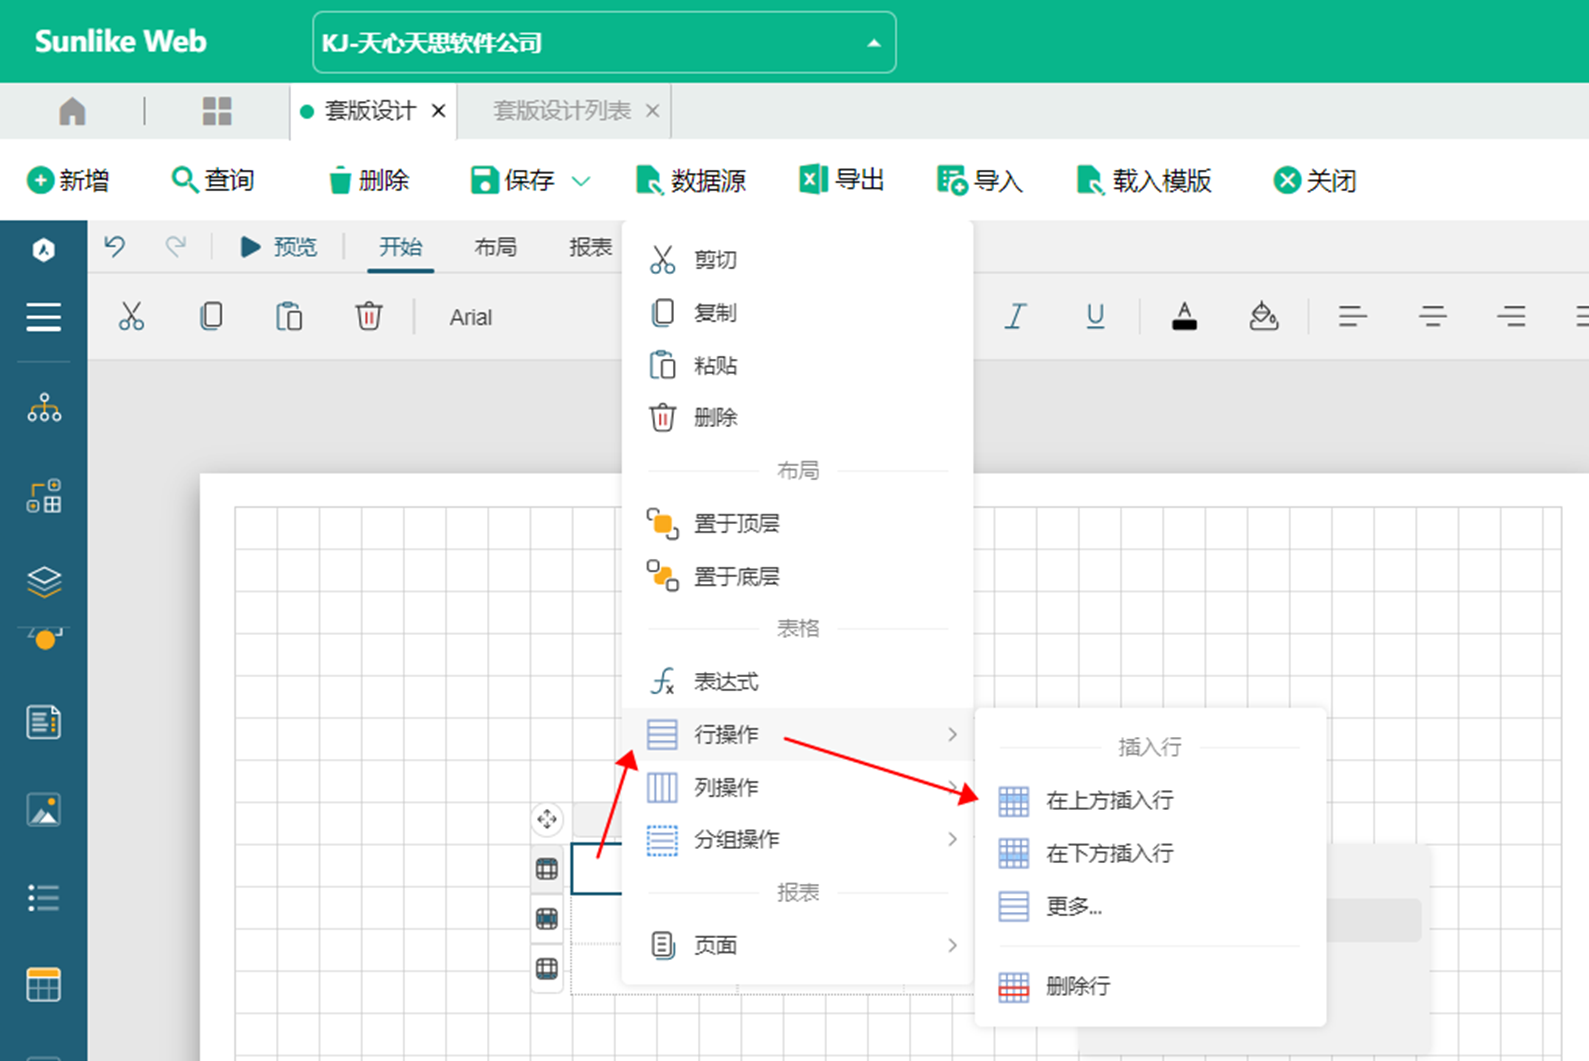Toggle the sidebar hamburger menu

43,317
